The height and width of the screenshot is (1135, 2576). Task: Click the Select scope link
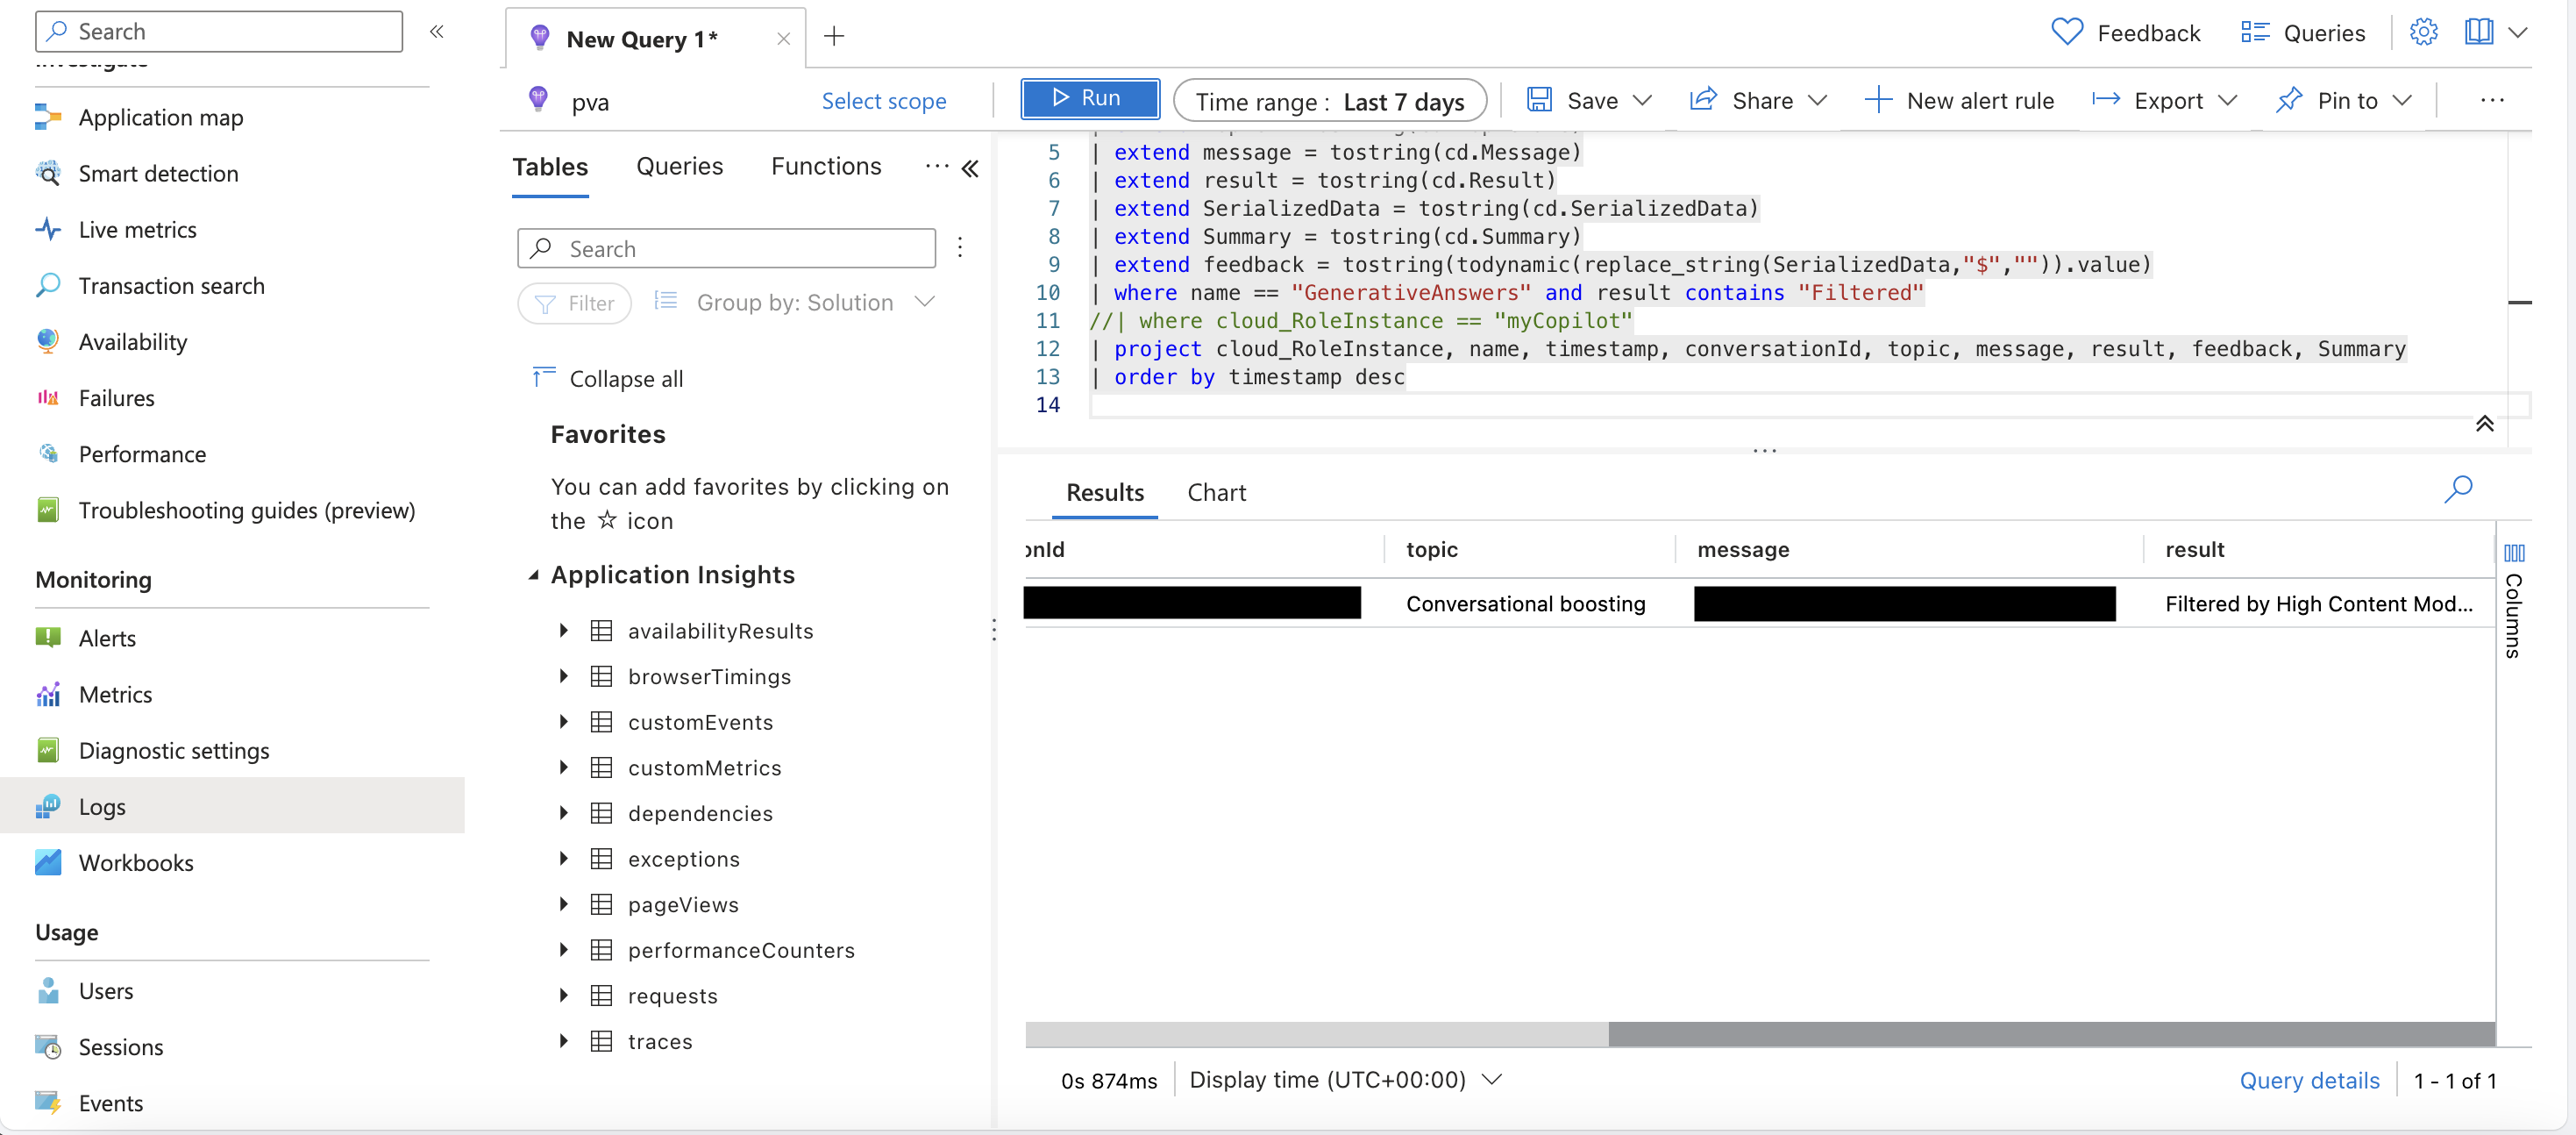(884, 100)
